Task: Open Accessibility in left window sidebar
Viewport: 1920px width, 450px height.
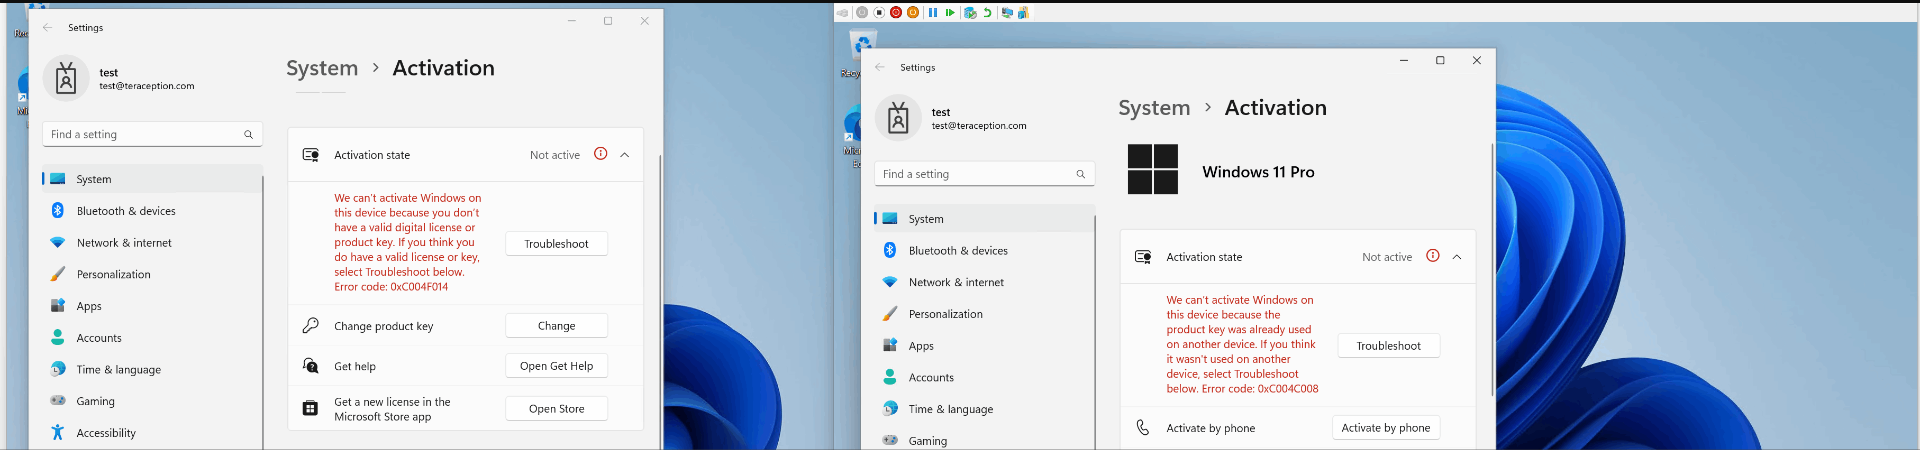Action: 152,433
